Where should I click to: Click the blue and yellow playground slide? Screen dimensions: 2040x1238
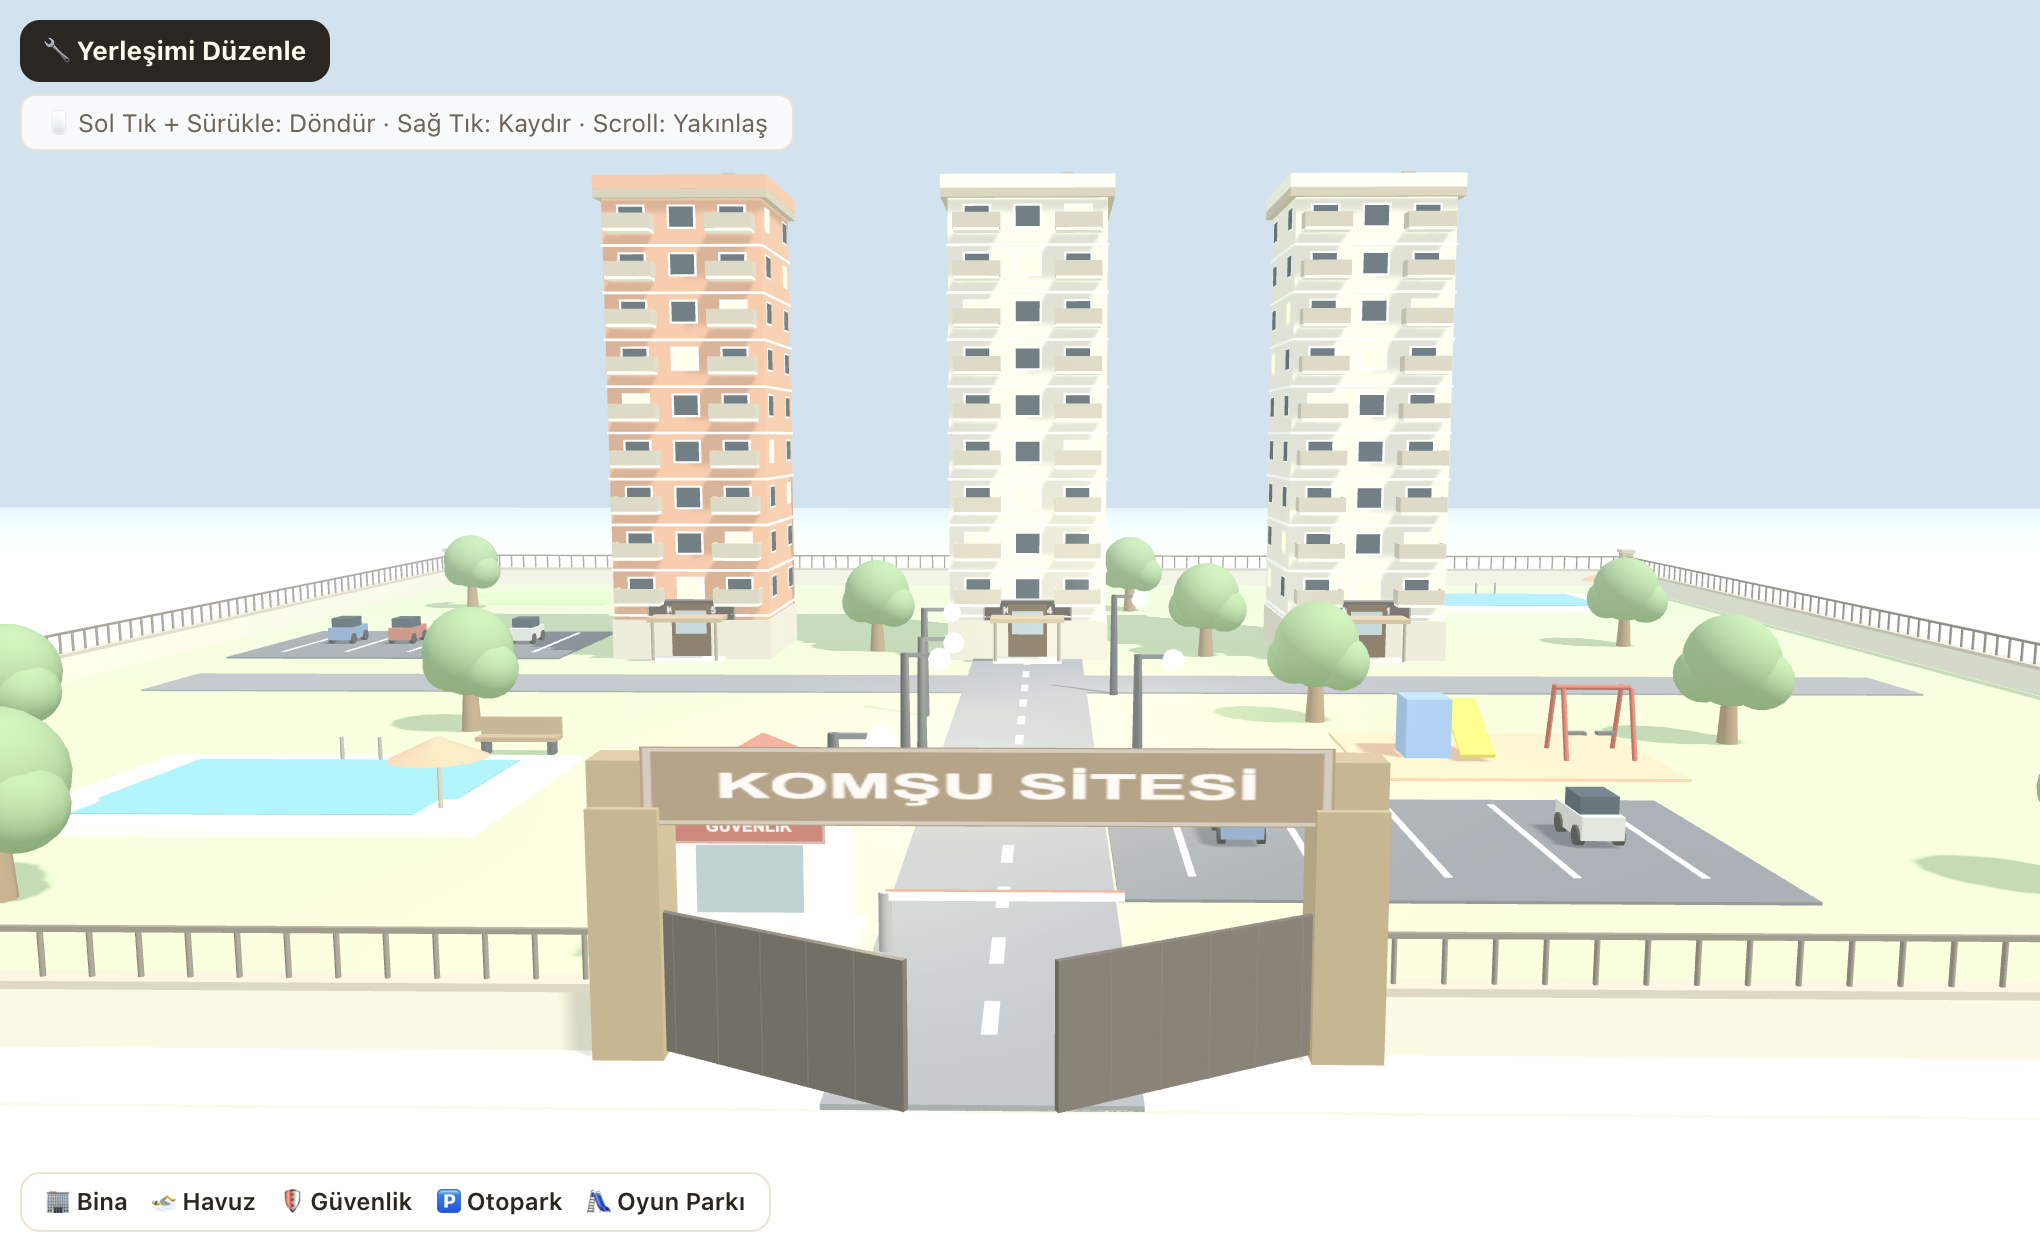point(1444,726)
